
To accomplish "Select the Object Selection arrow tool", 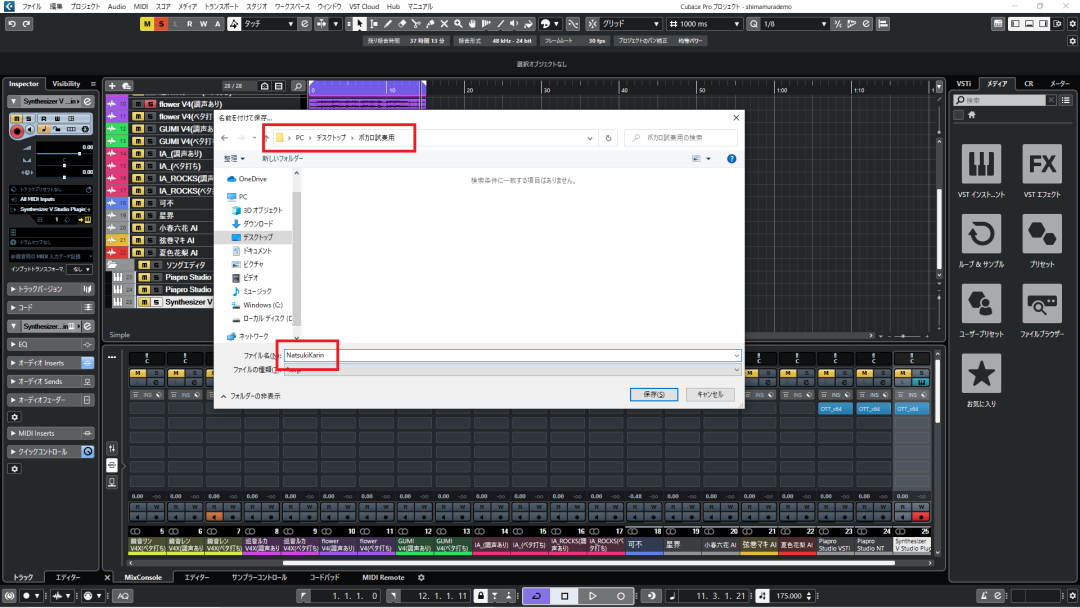I will click(x=360, y=24).
